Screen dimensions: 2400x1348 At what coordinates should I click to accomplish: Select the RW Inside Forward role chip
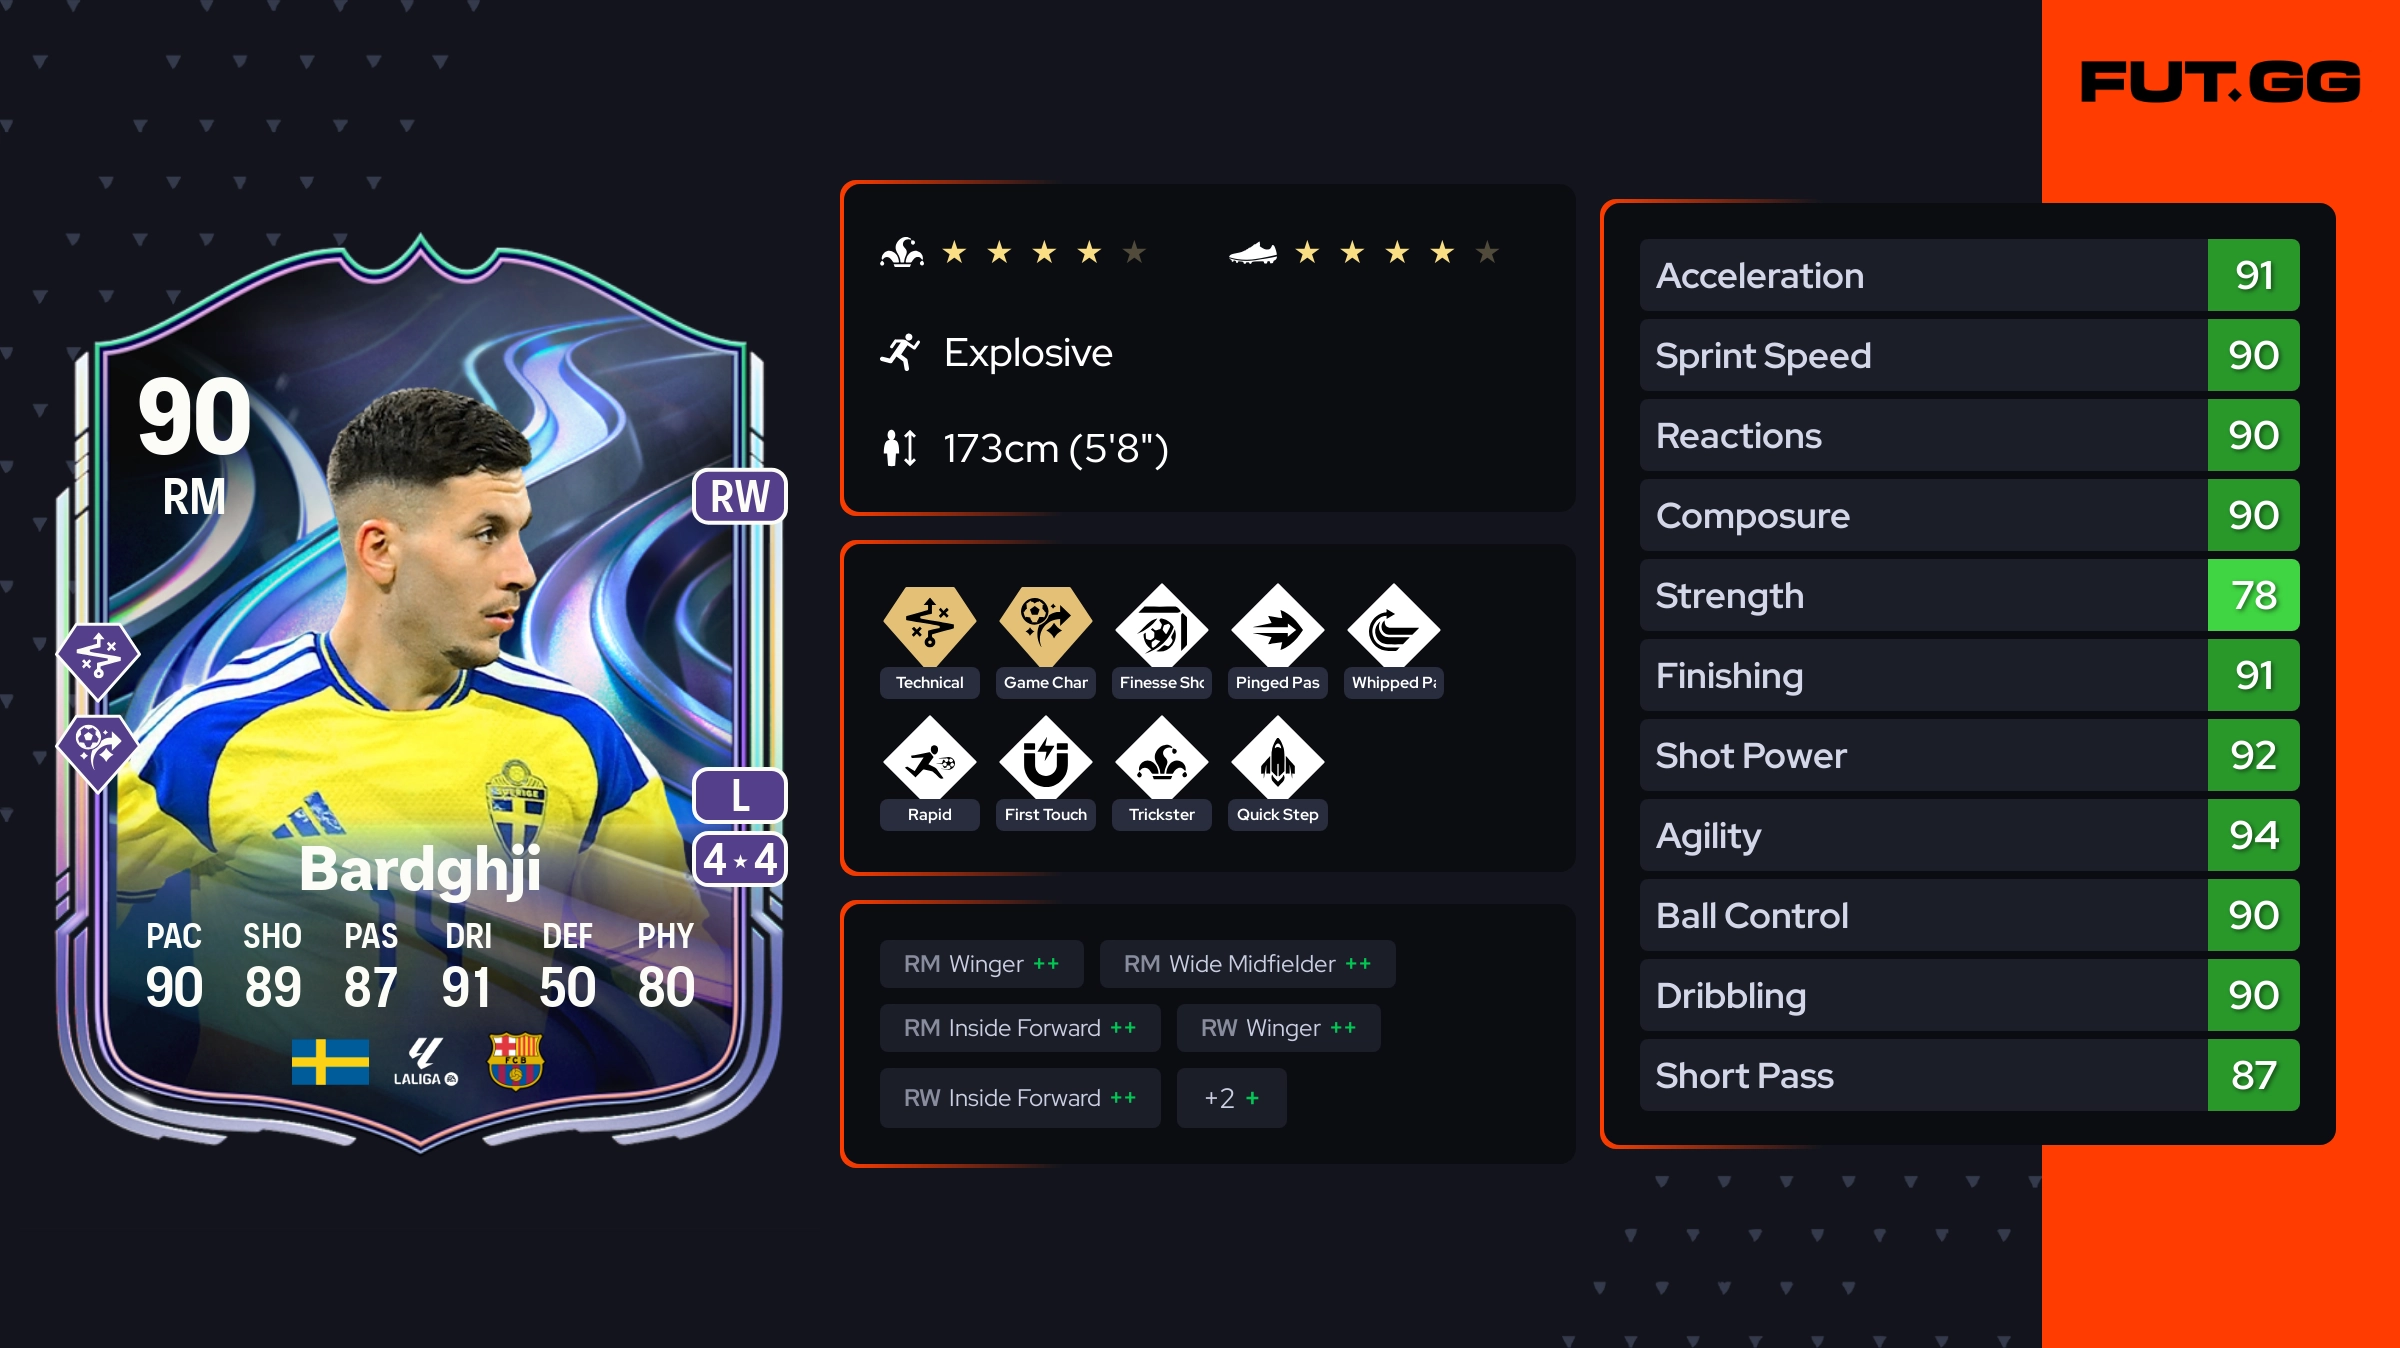coord(1020,1098)
